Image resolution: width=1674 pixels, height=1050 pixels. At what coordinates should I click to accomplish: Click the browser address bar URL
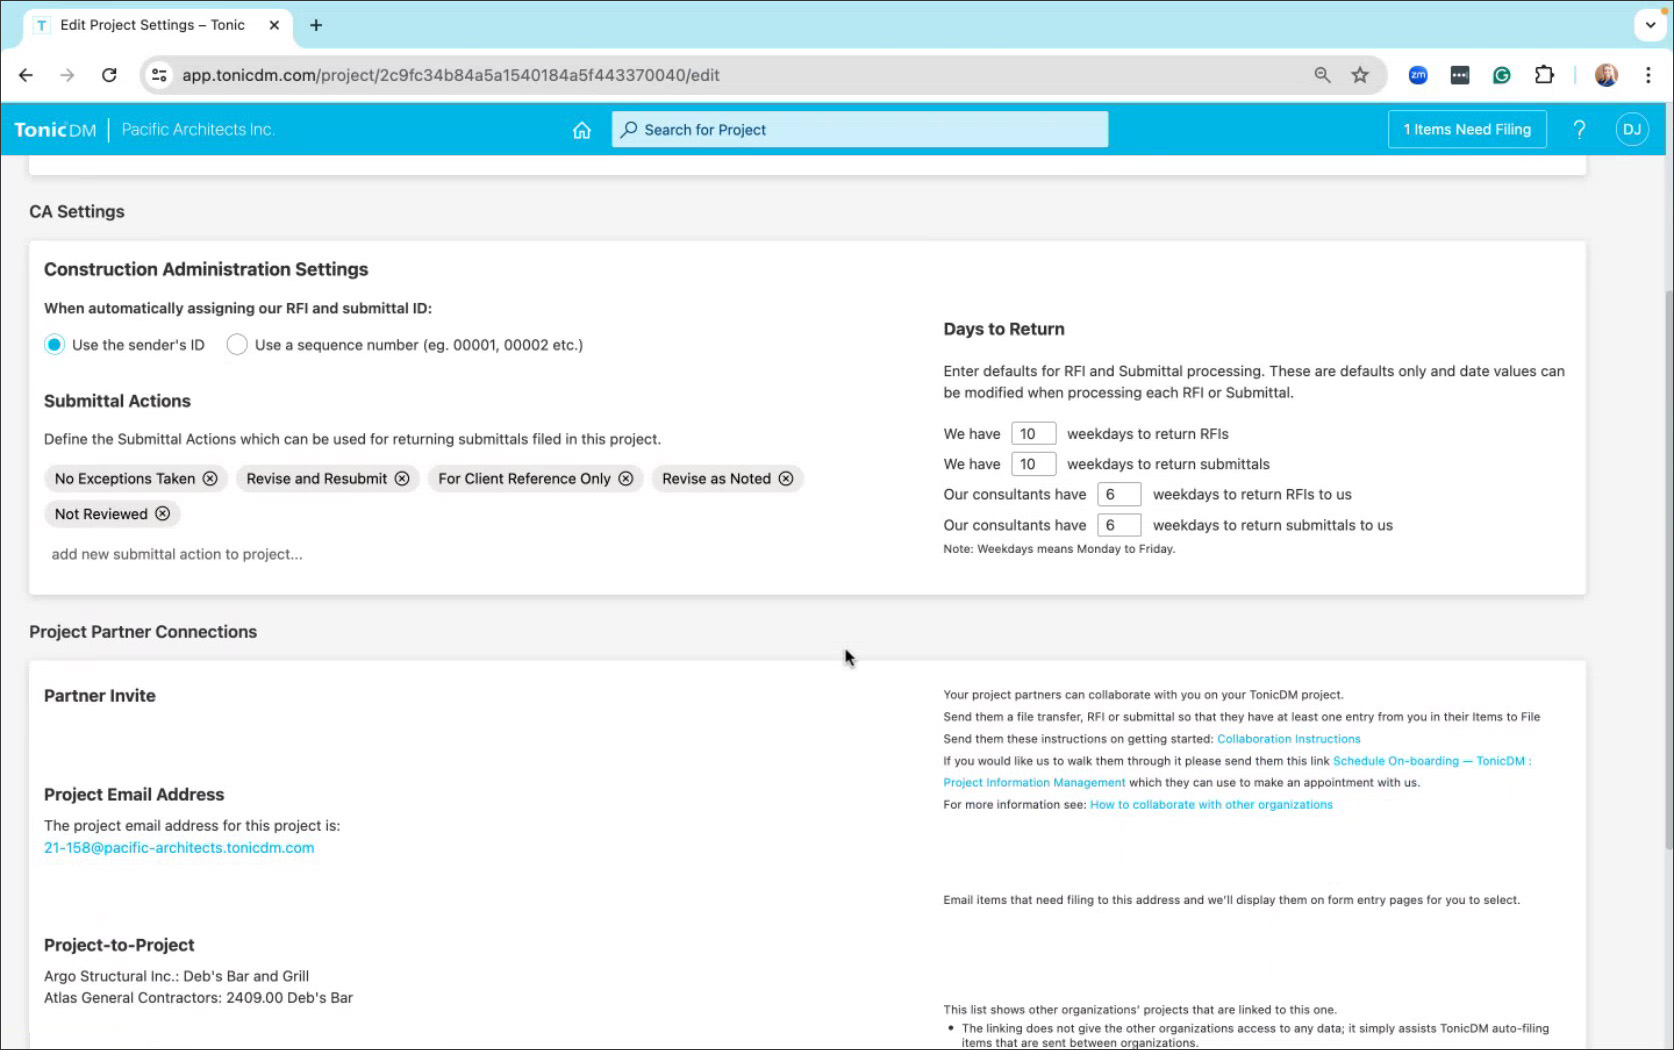point(450,75)
